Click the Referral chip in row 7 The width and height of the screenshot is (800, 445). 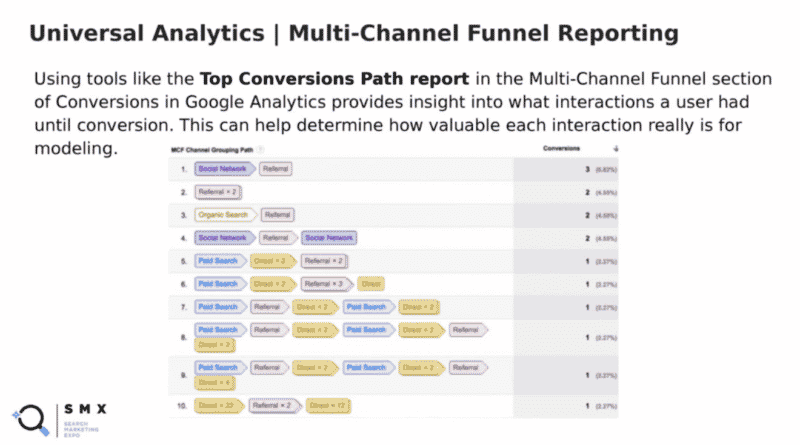coord(269,307)
